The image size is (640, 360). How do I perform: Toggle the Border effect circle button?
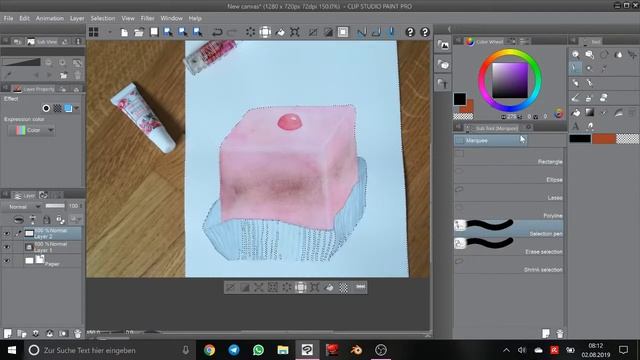point(46,108)
